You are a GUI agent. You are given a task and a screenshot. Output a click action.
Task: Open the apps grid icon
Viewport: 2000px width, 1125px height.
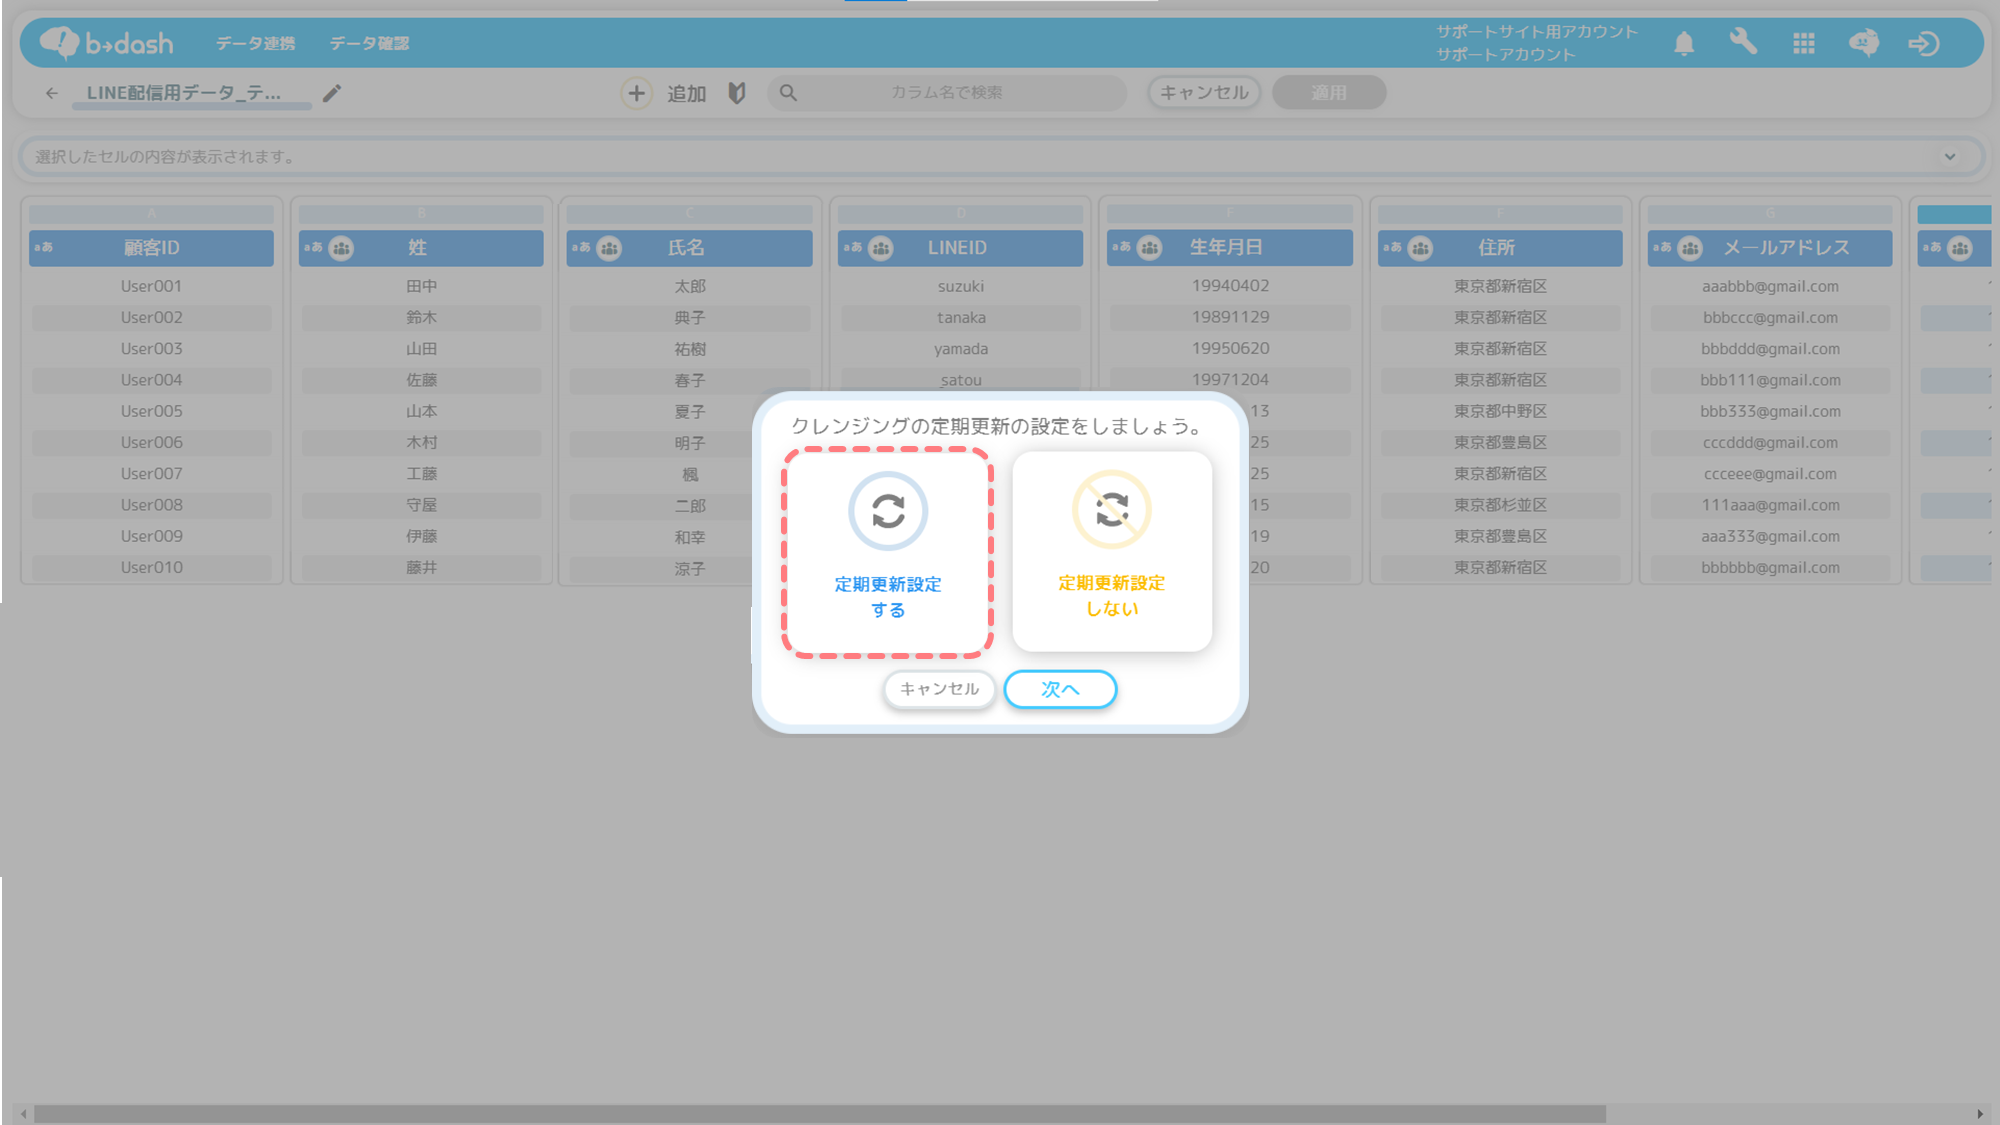point(1803,43)
